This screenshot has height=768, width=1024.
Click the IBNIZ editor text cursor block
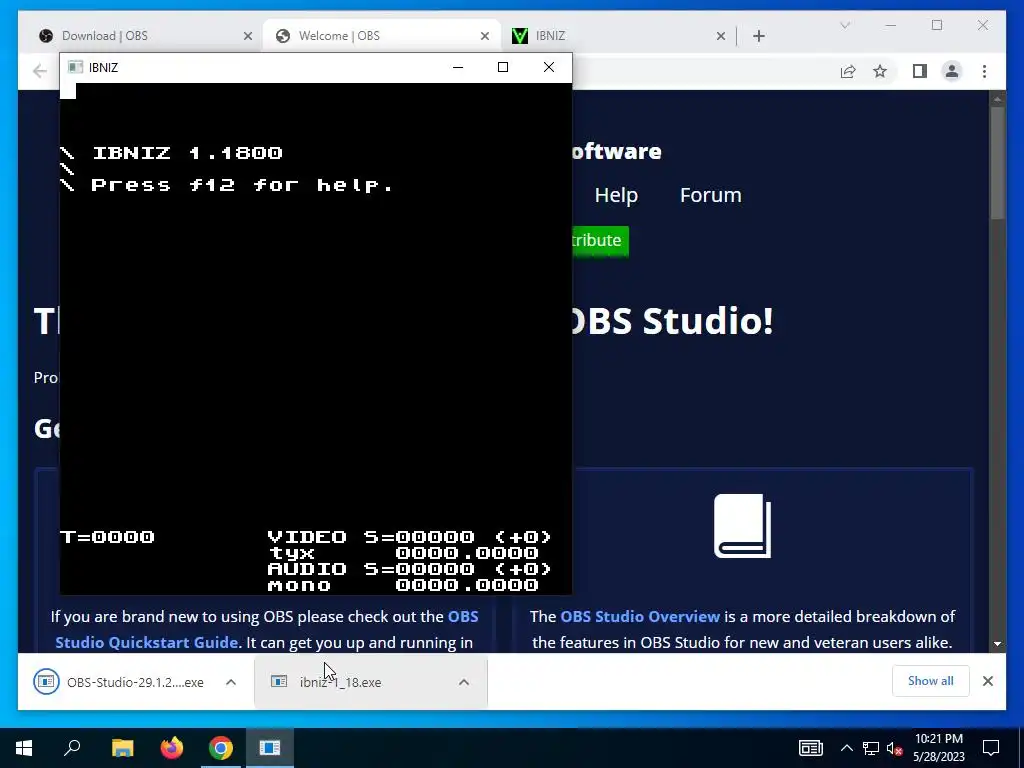68,91
